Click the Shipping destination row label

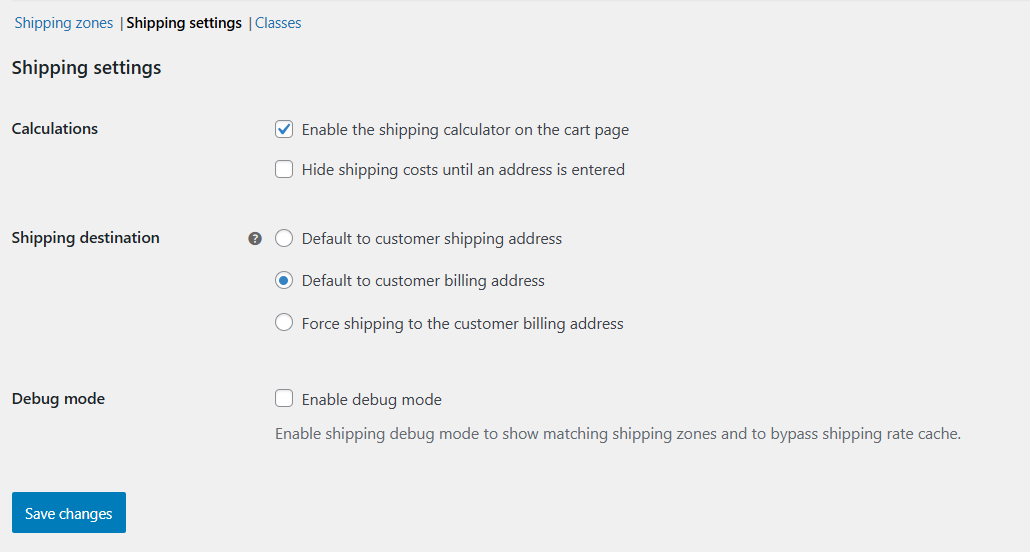85,238
